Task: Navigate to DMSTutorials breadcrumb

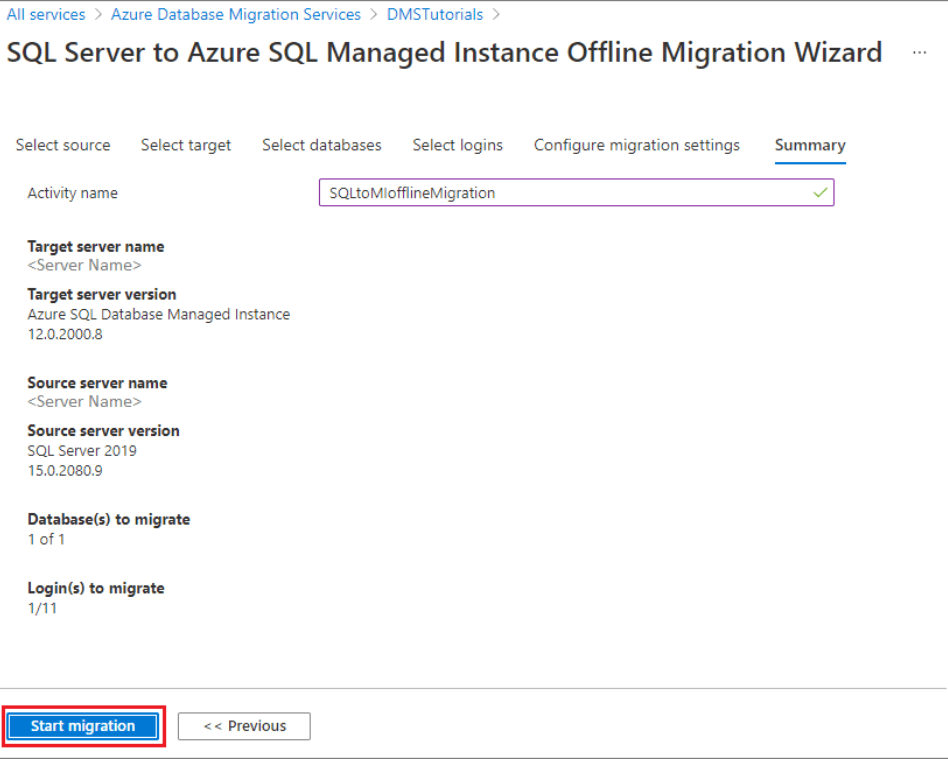Action: (435, 15)
